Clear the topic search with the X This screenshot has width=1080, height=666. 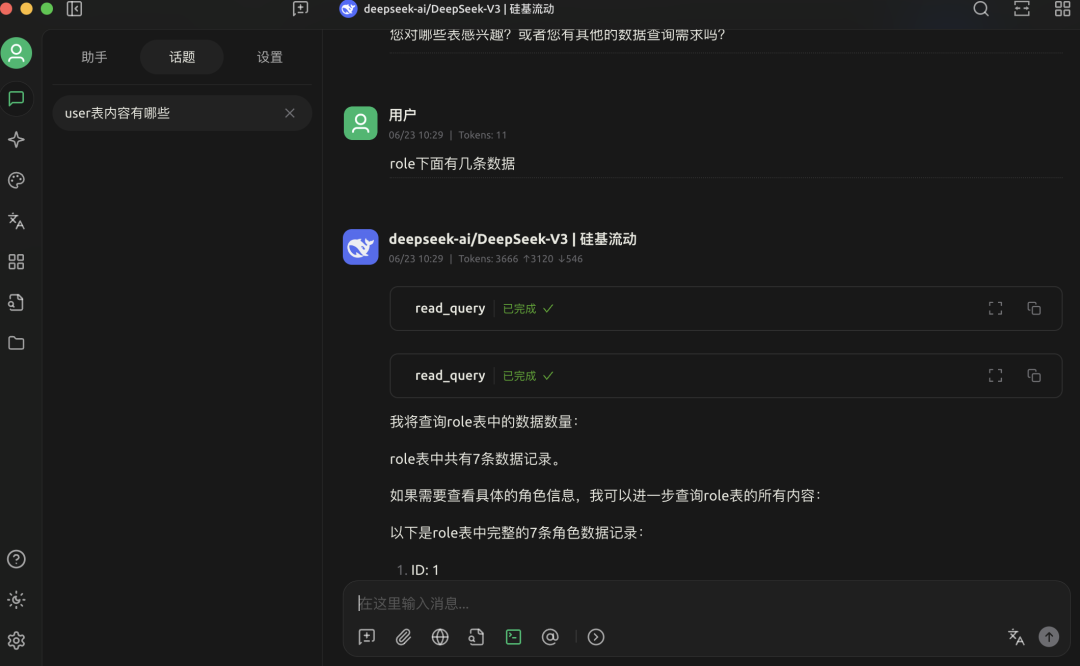pos(289,112)
